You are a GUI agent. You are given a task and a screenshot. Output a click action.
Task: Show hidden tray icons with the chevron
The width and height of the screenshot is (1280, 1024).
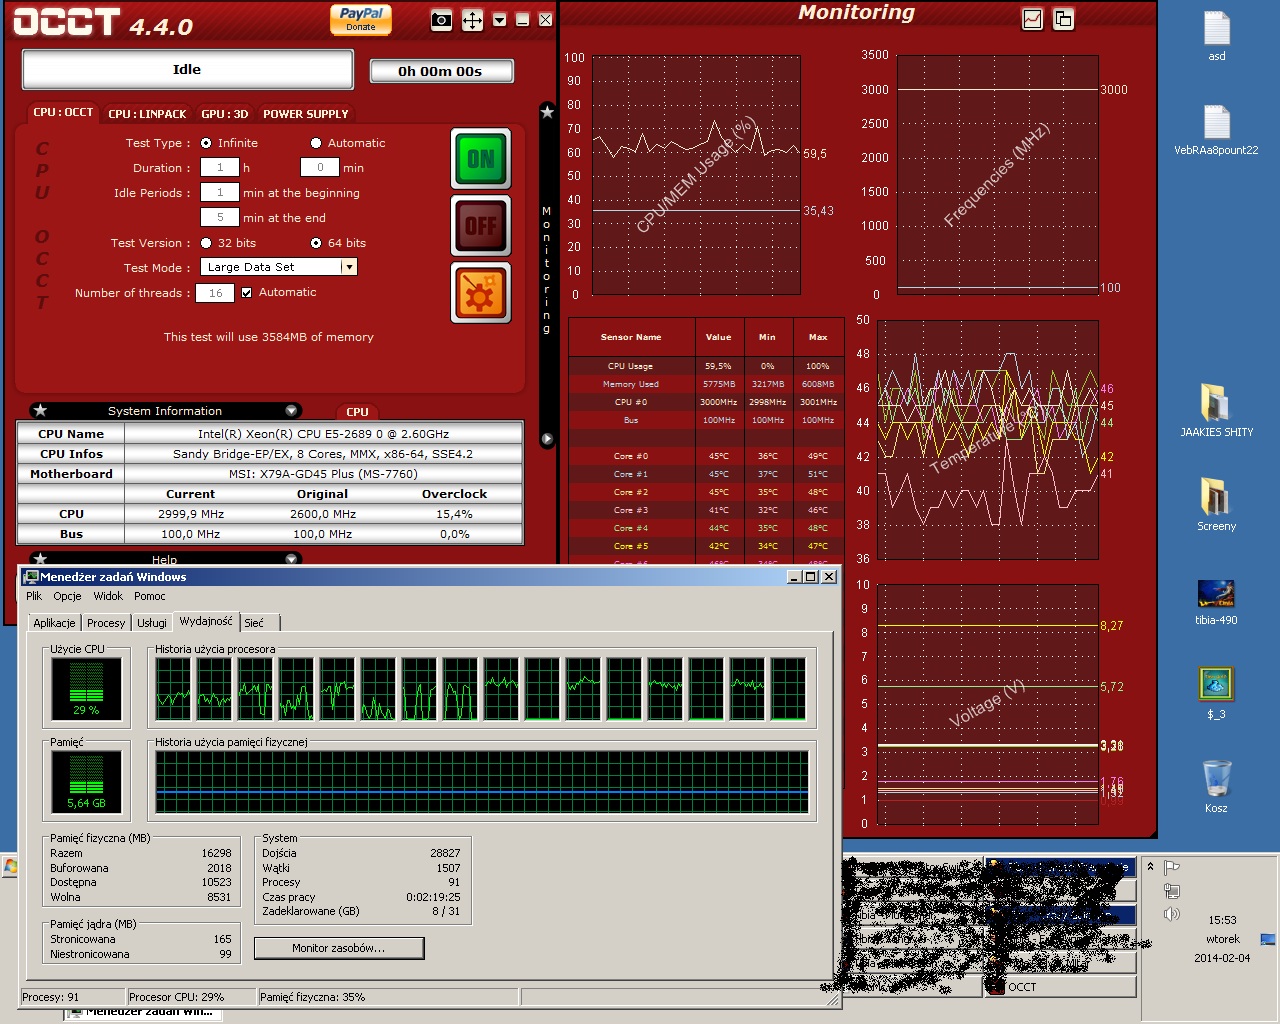[x=1150, y=867]
